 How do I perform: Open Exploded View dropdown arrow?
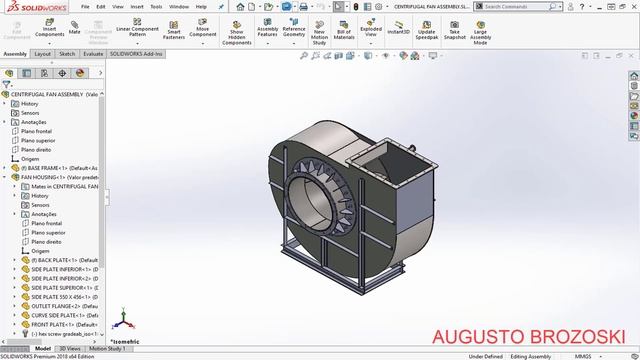[x=371, y=43]
